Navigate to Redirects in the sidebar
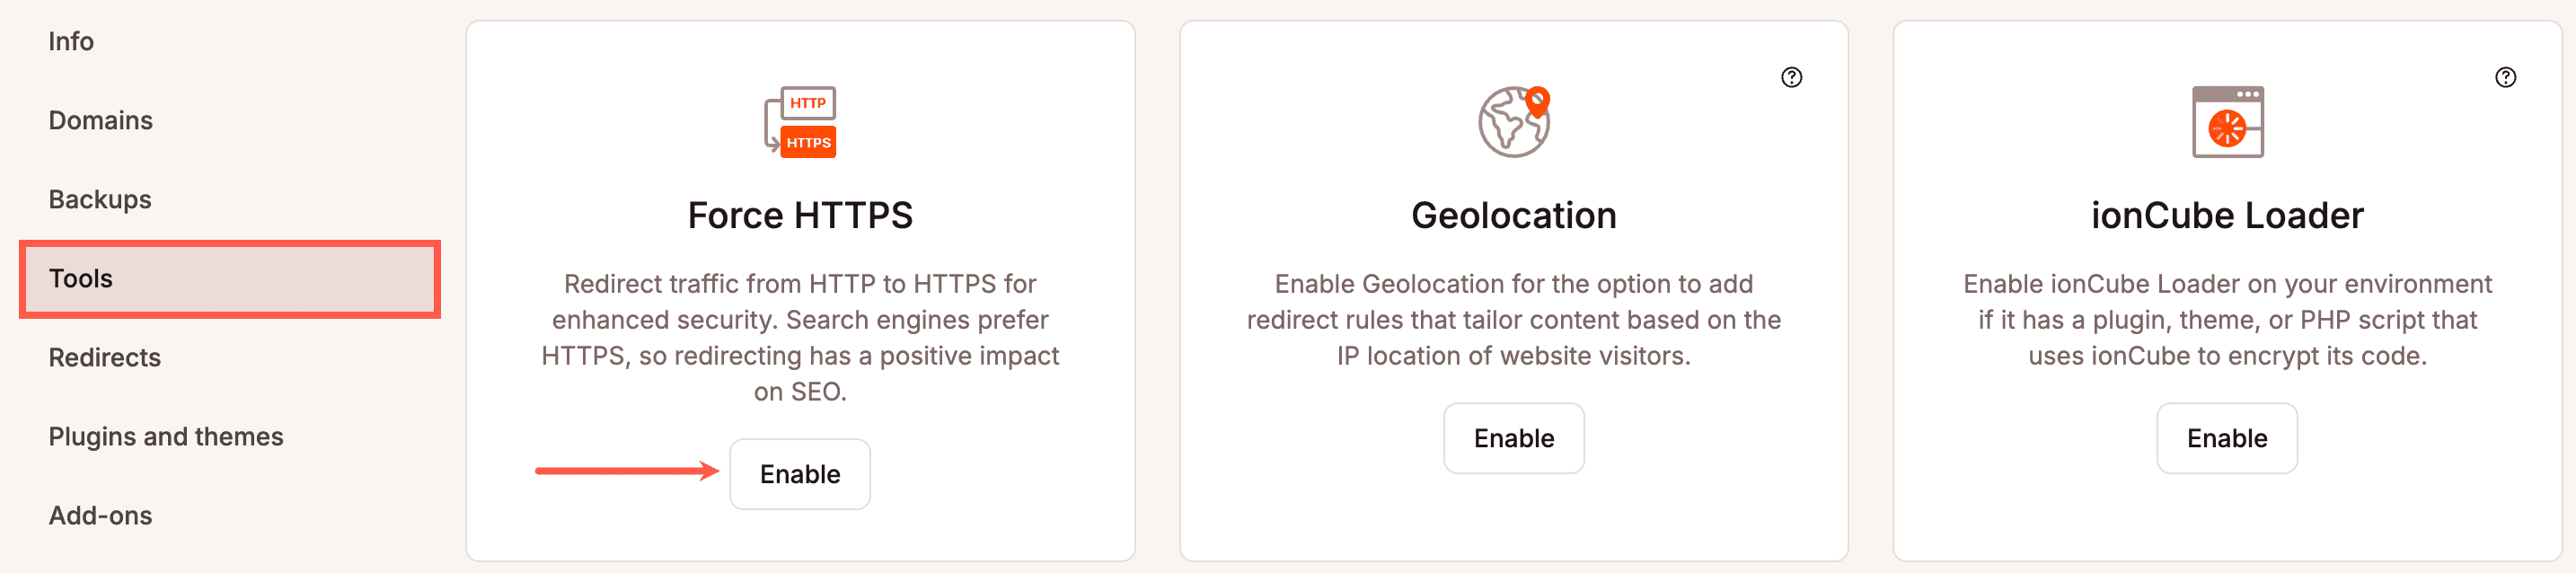This screenshot has width=2576, height=573. pos(105,357)
